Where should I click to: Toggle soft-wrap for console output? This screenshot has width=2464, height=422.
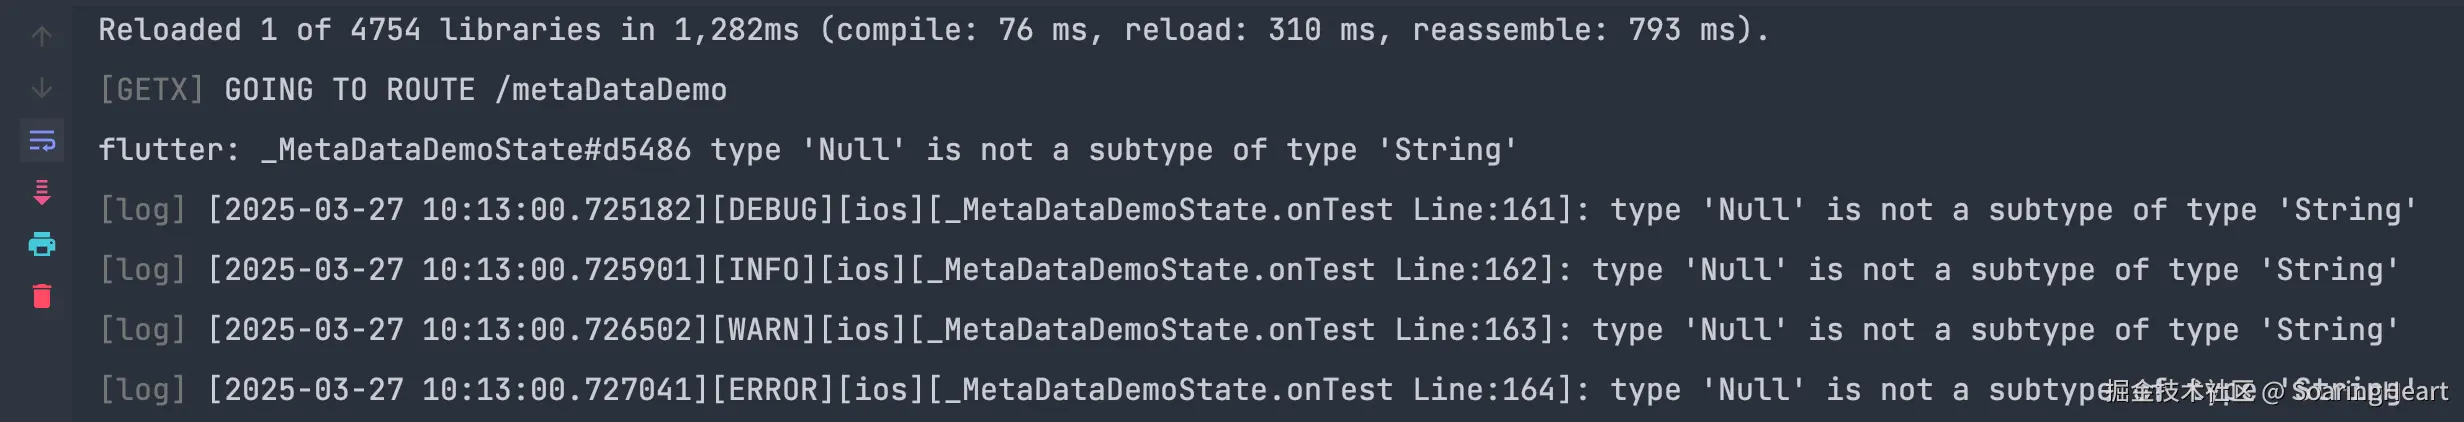click(x=42, y=141)
